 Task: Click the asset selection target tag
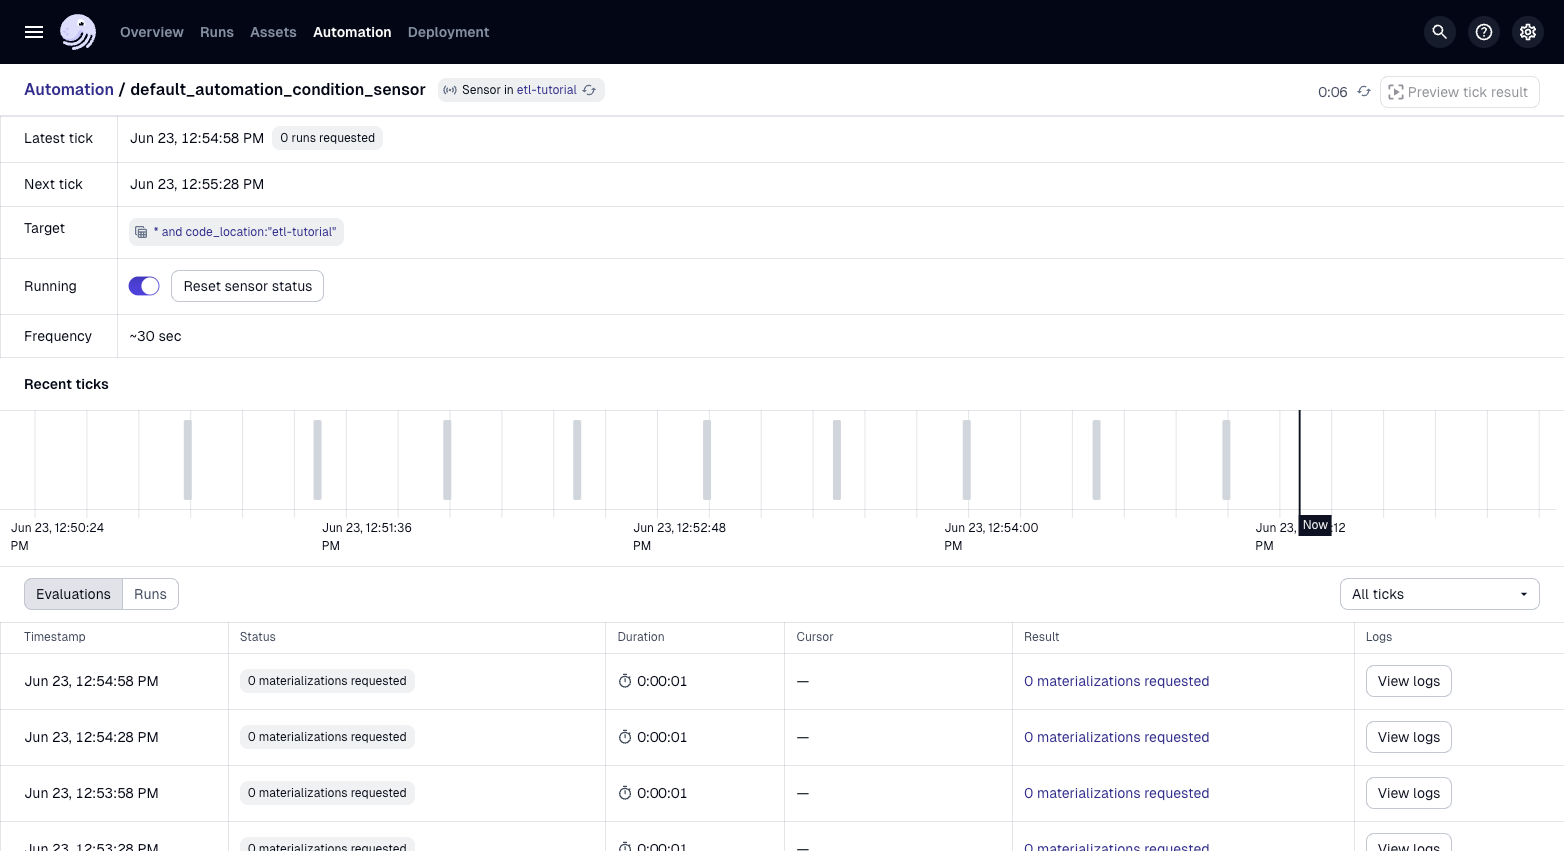(237, 232)
